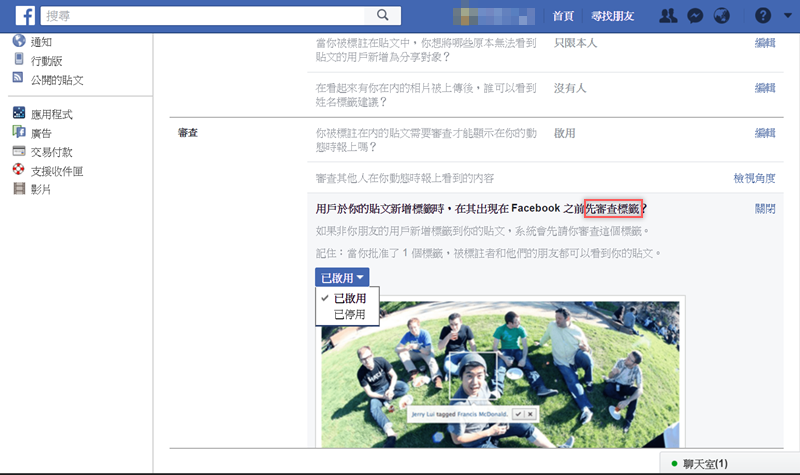
Task: Open the globe notifications icon in top bar
Action: pyautogui.click(x=721, y=16)
